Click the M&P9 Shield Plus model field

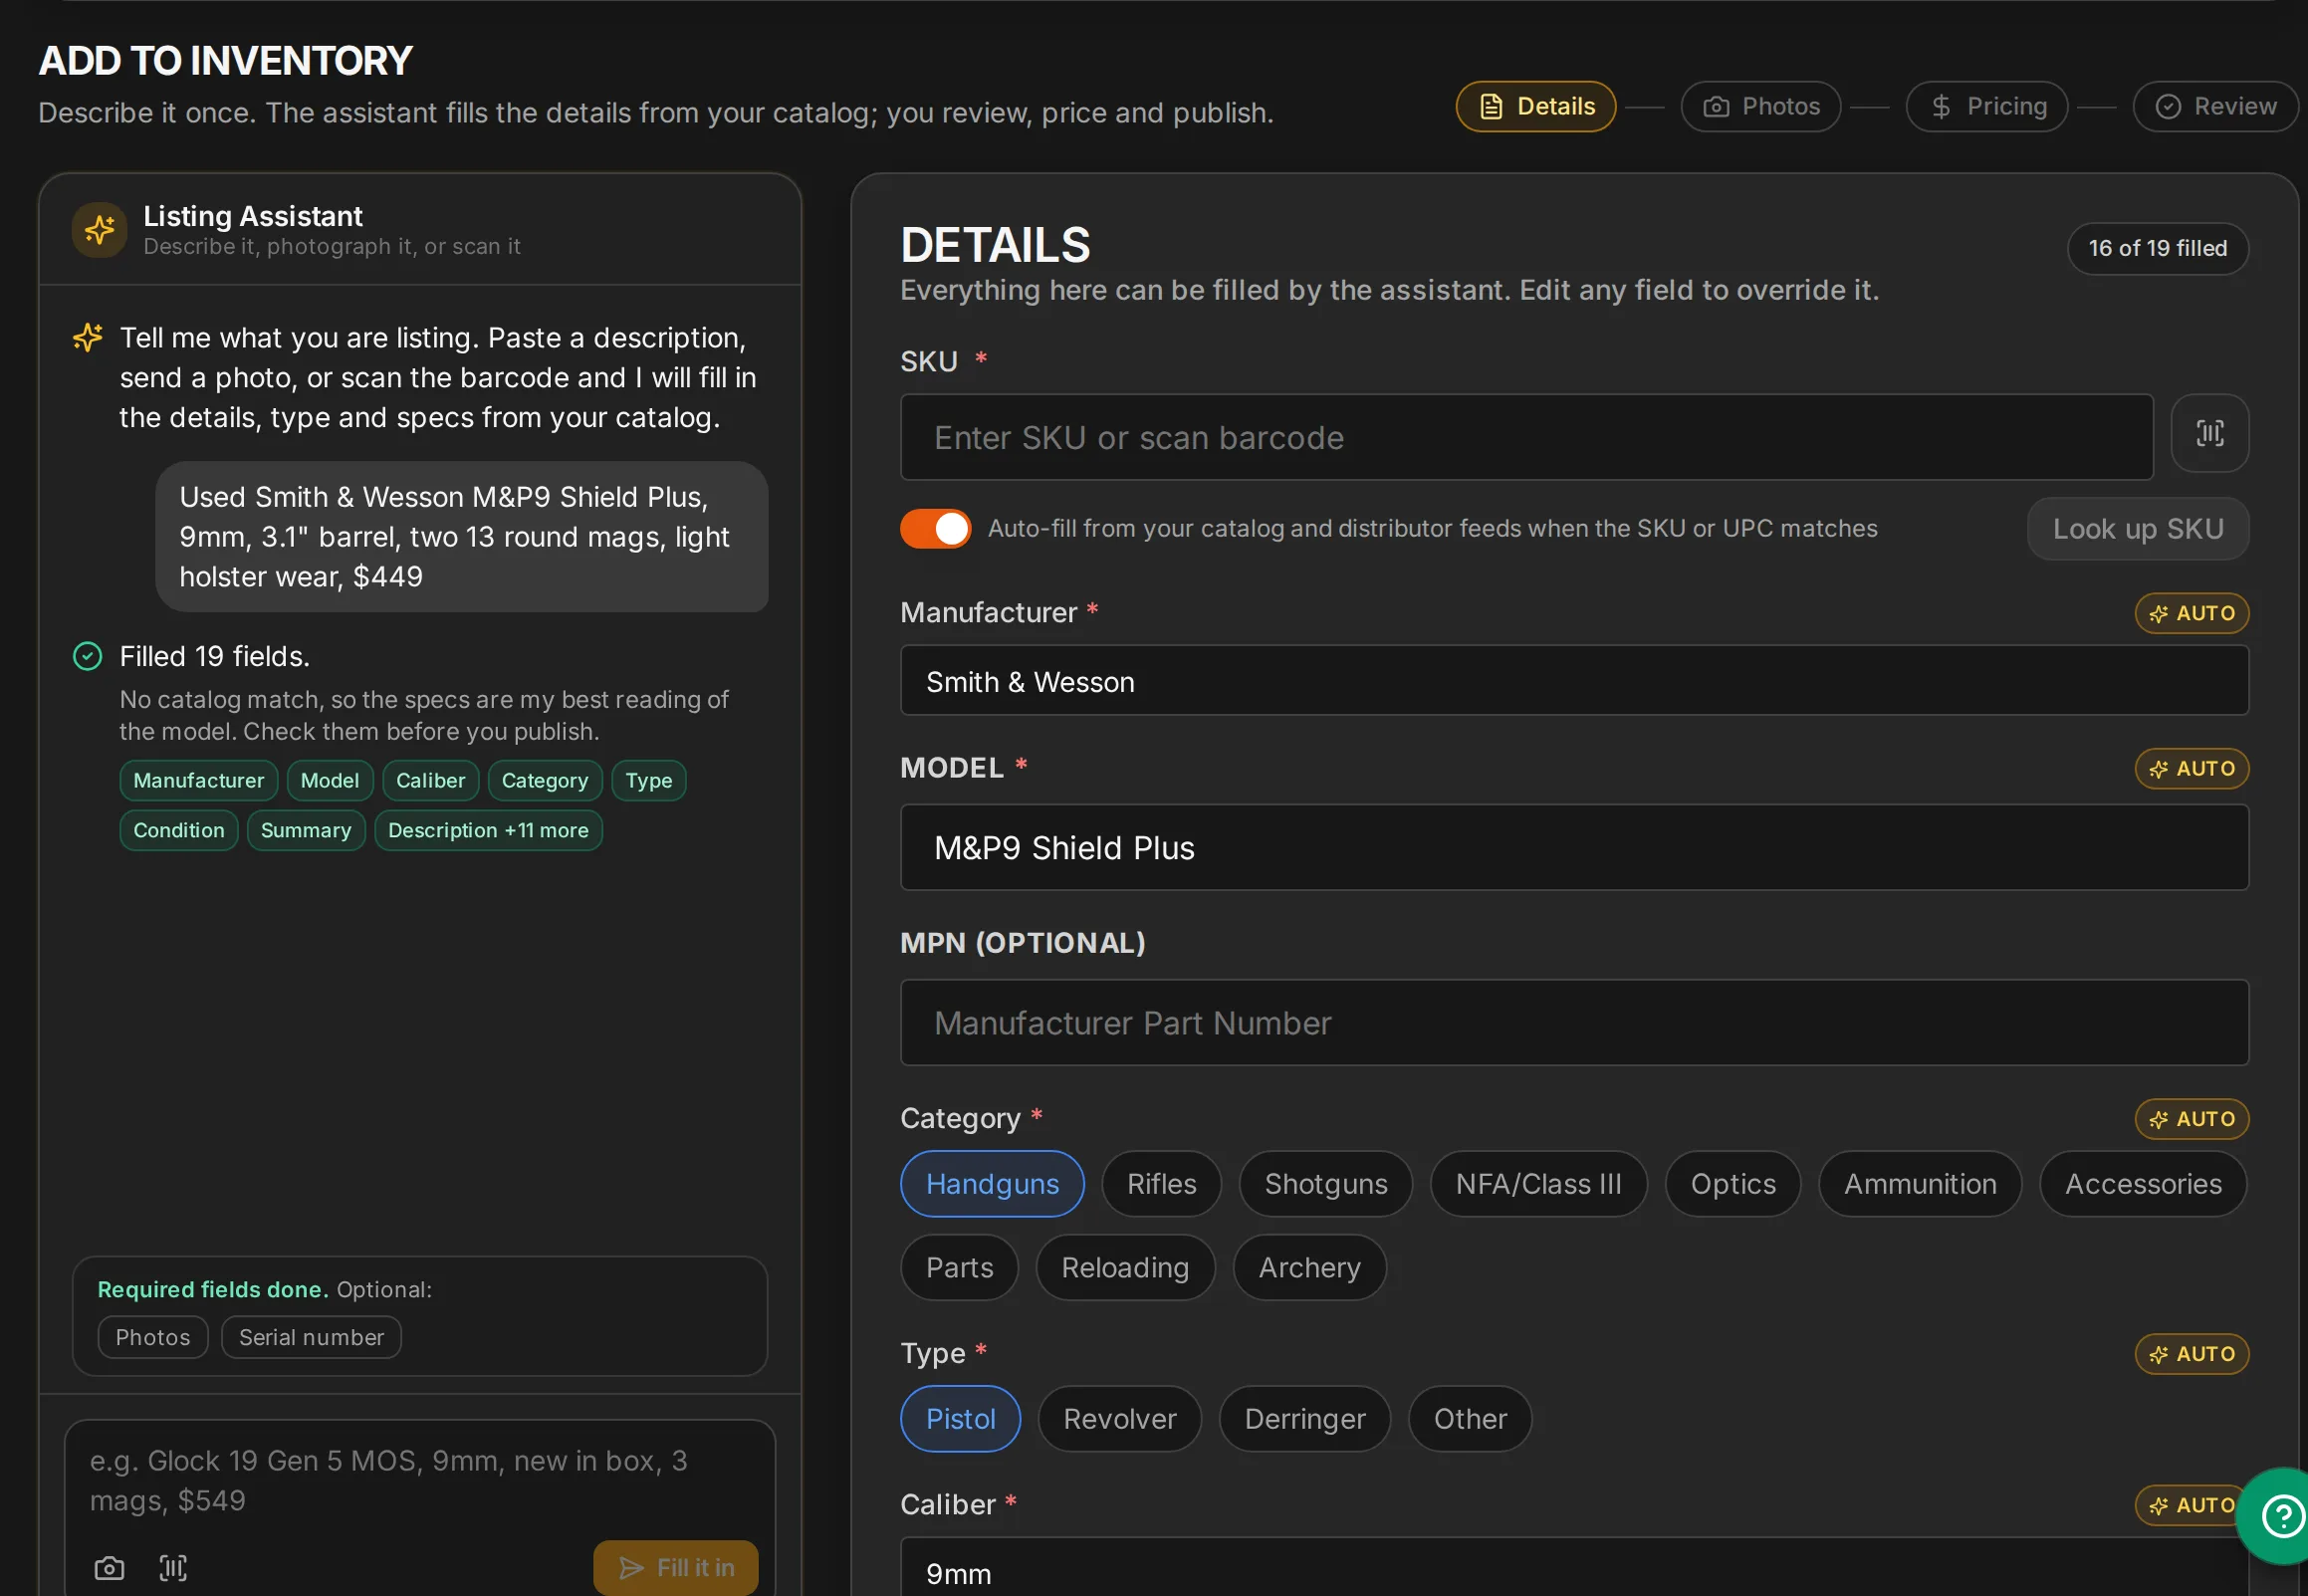1574,847
